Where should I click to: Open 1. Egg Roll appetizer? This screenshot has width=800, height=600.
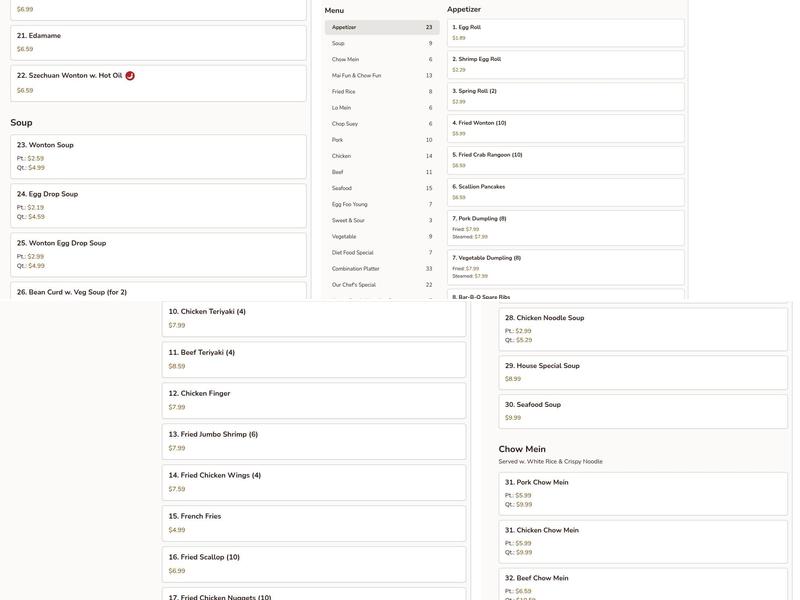565,33
